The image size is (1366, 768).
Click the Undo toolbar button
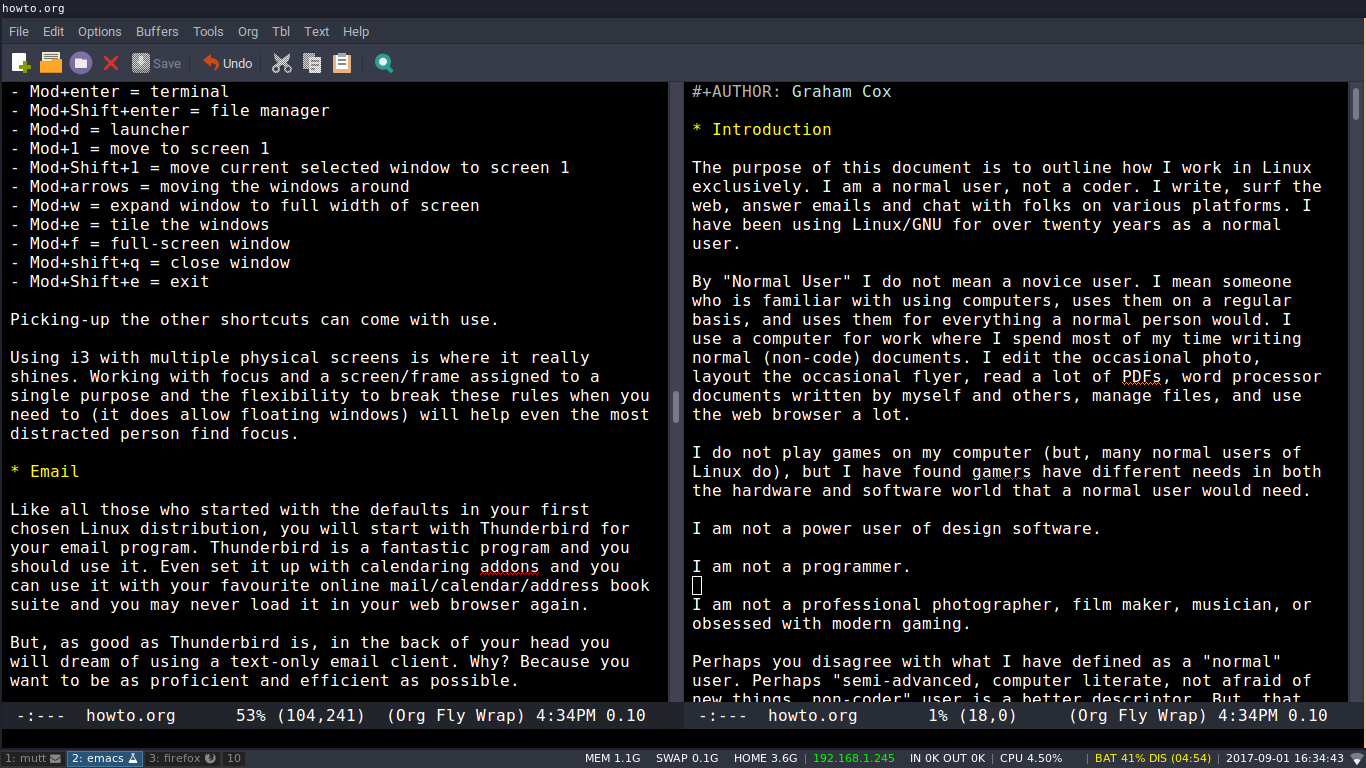pyautogui.click(x=228, y=63)
